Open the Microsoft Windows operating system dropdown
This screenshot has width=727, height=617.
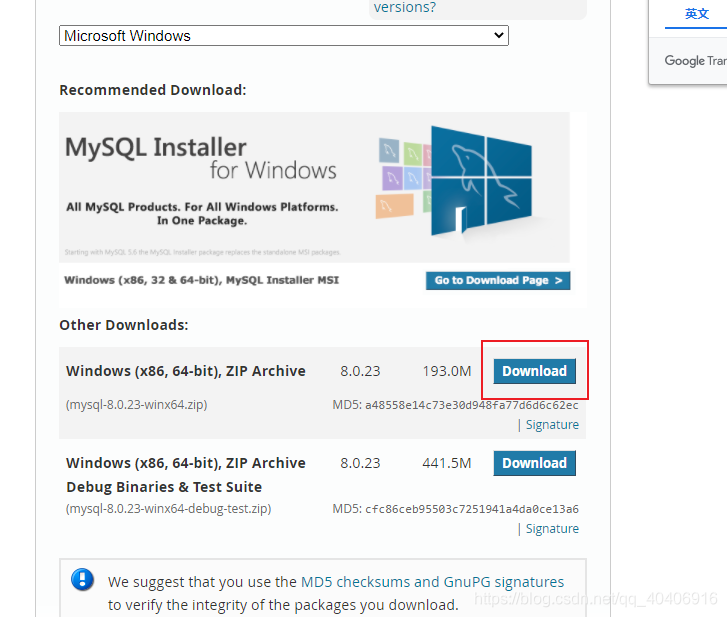tap(284, 36)
